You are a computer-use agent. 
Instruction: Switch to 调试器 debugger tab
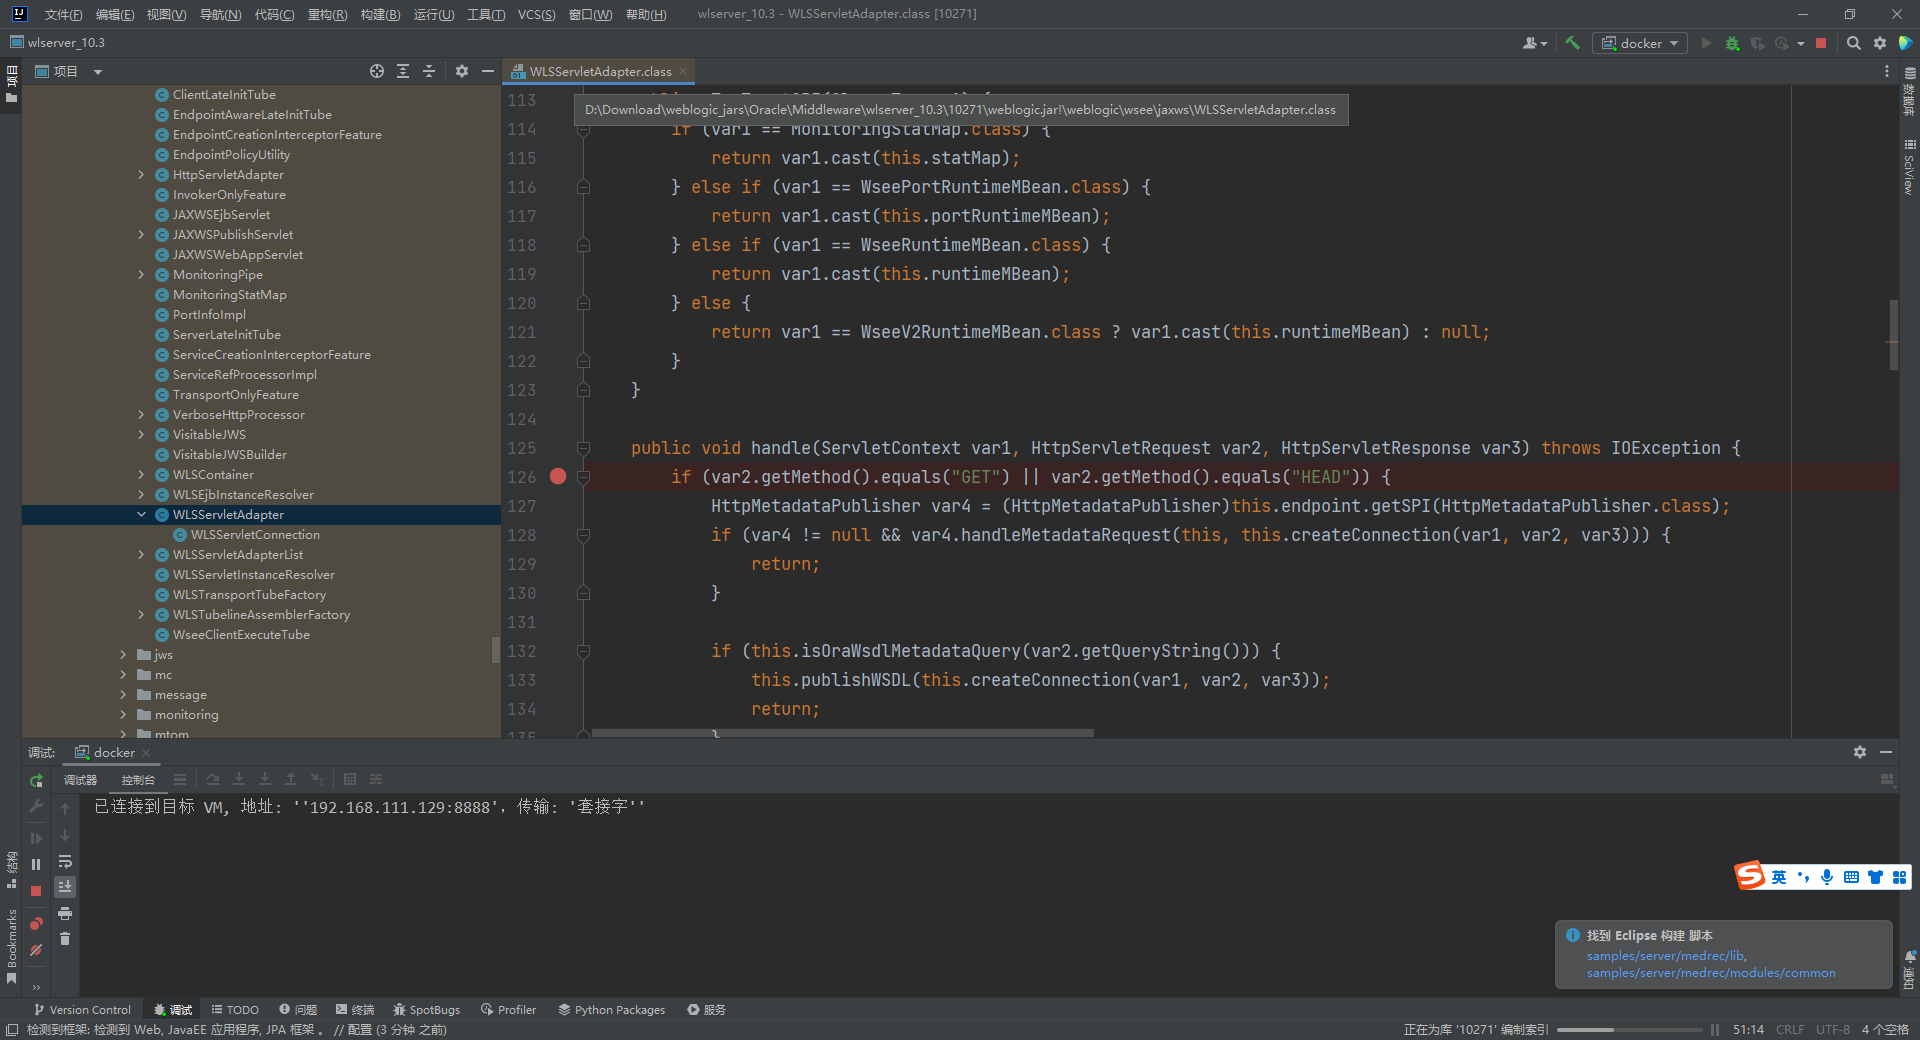click(x=80, y=780)
